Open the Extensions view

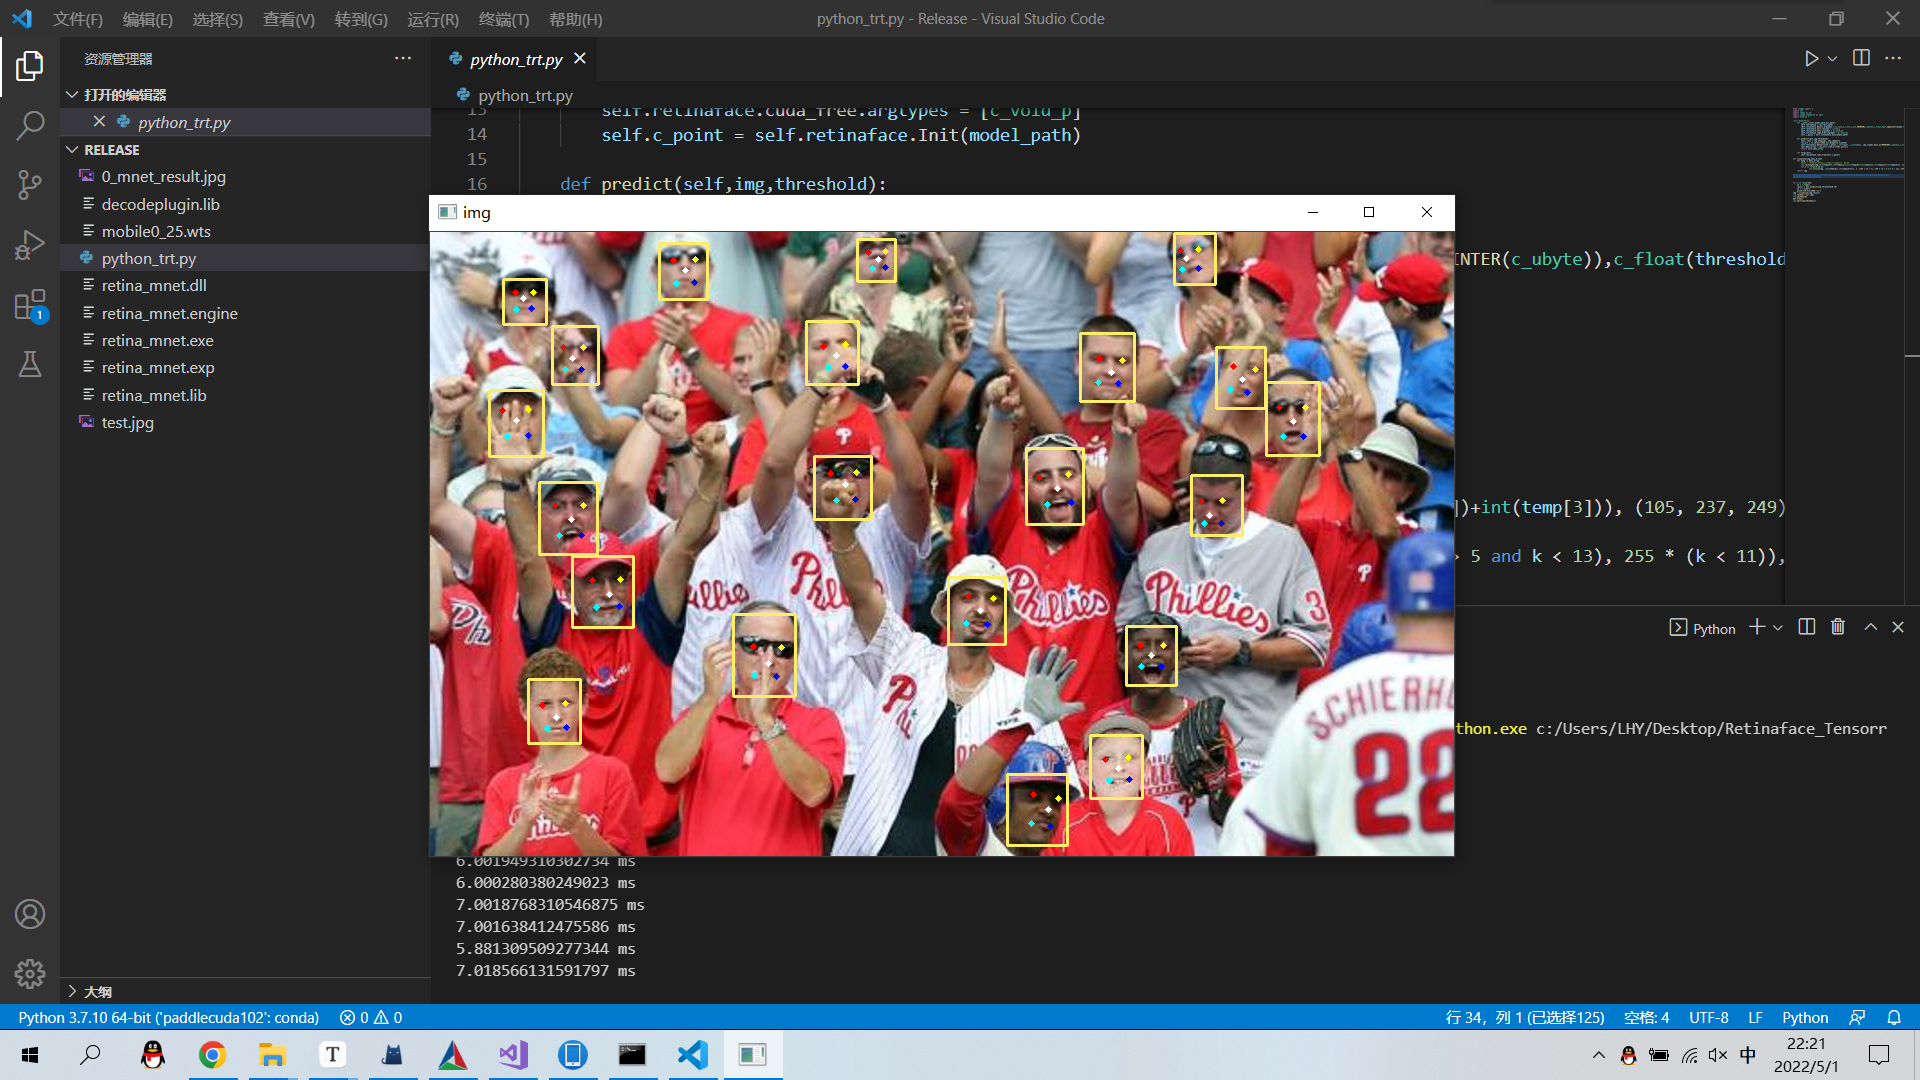click(30, 305)
